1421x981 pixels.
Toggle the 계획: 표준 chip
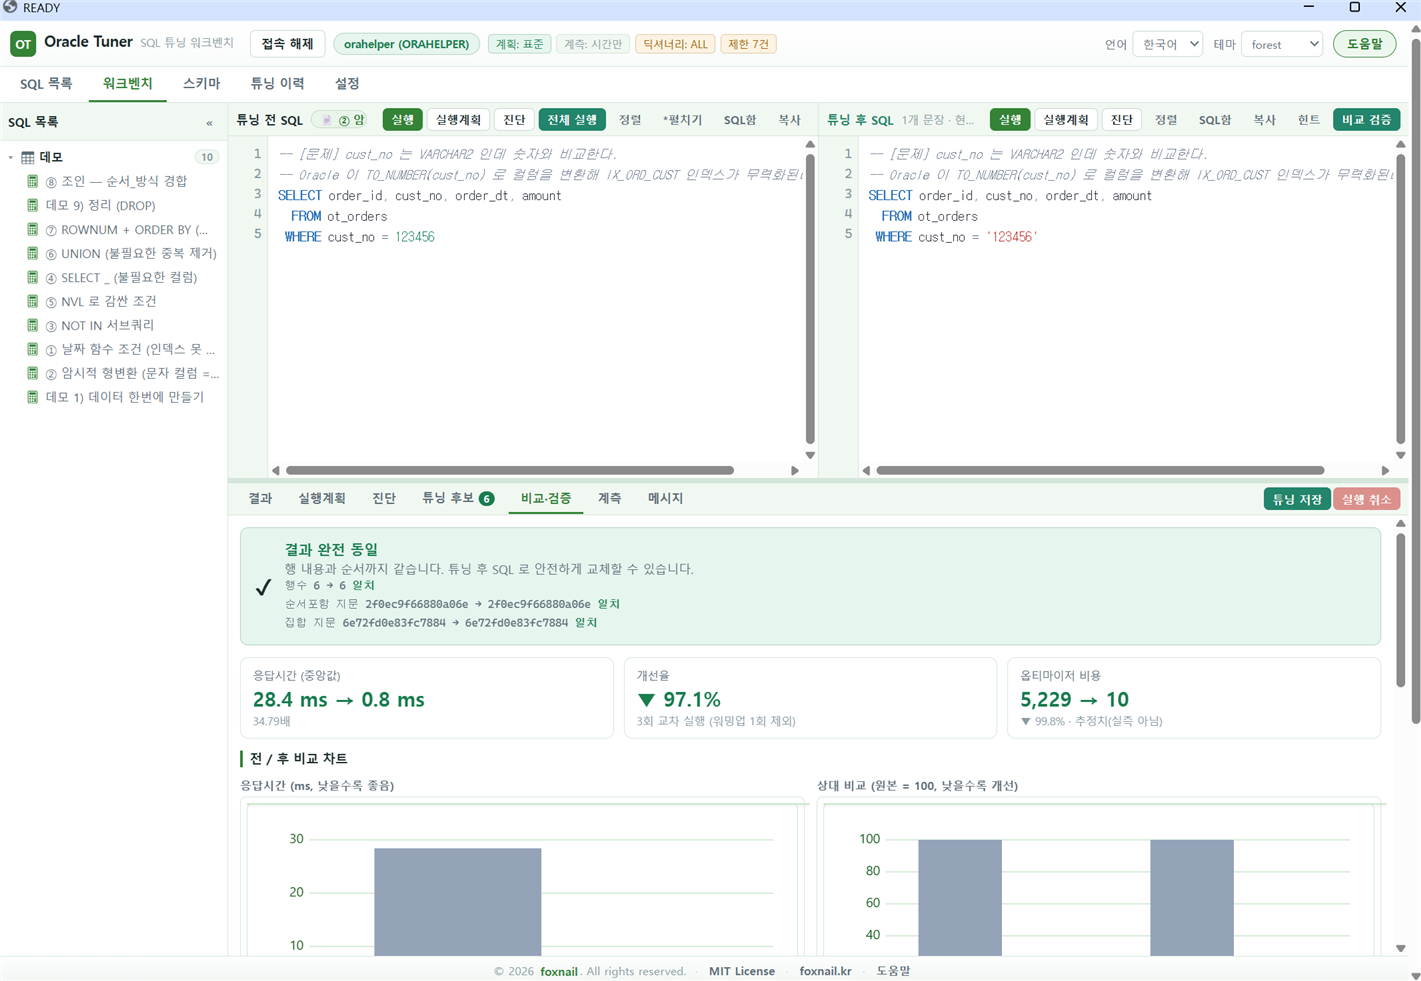coord(519,44)
